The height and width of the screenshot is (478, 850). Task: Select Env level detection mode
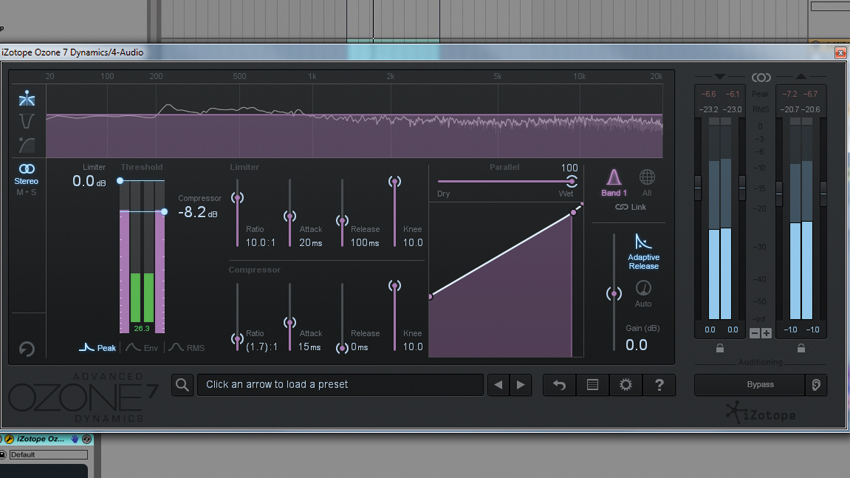coord(142,347)
